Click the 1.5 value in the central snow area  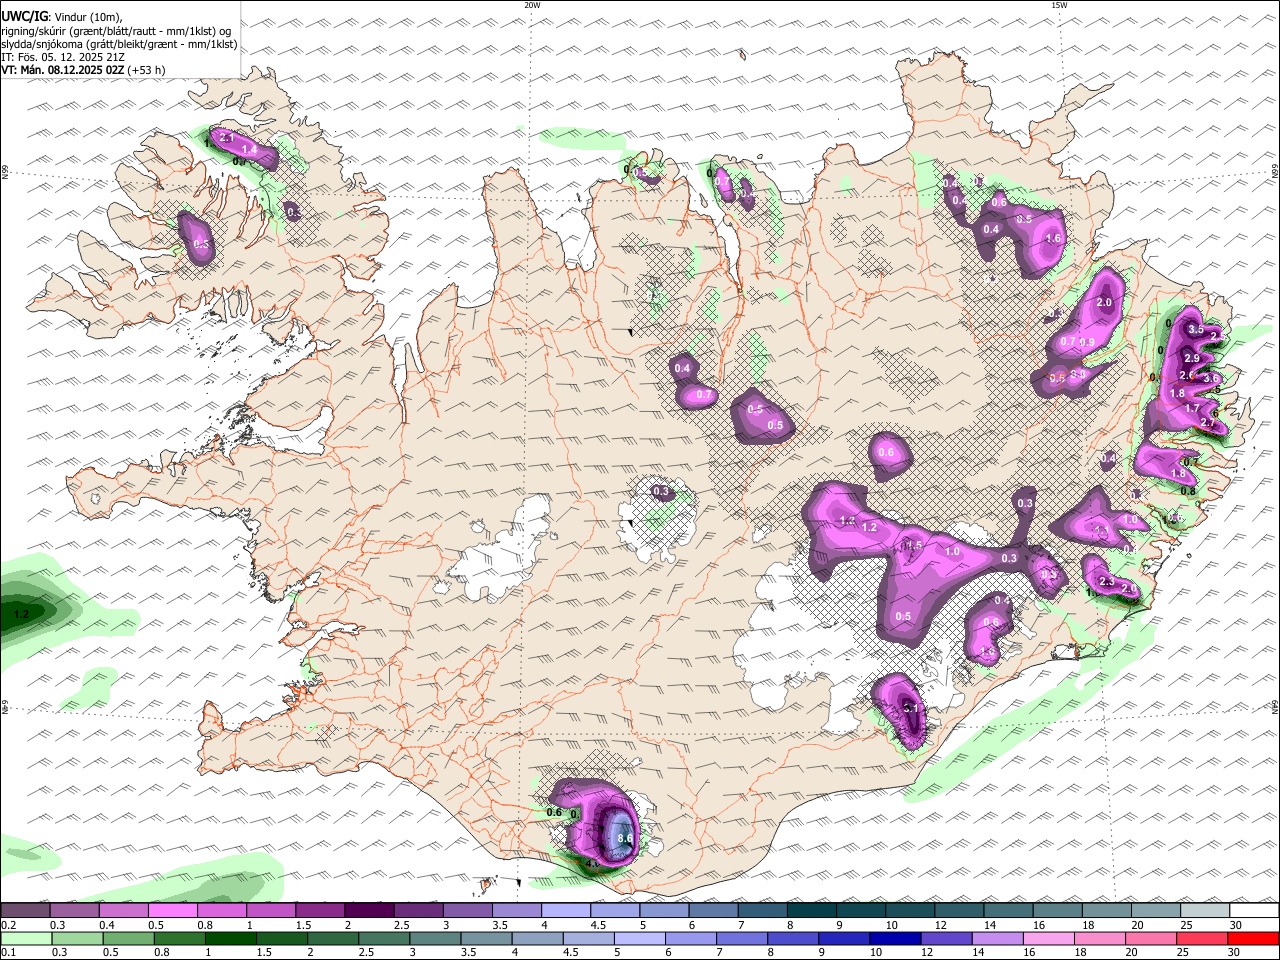[x=914, y=546]
